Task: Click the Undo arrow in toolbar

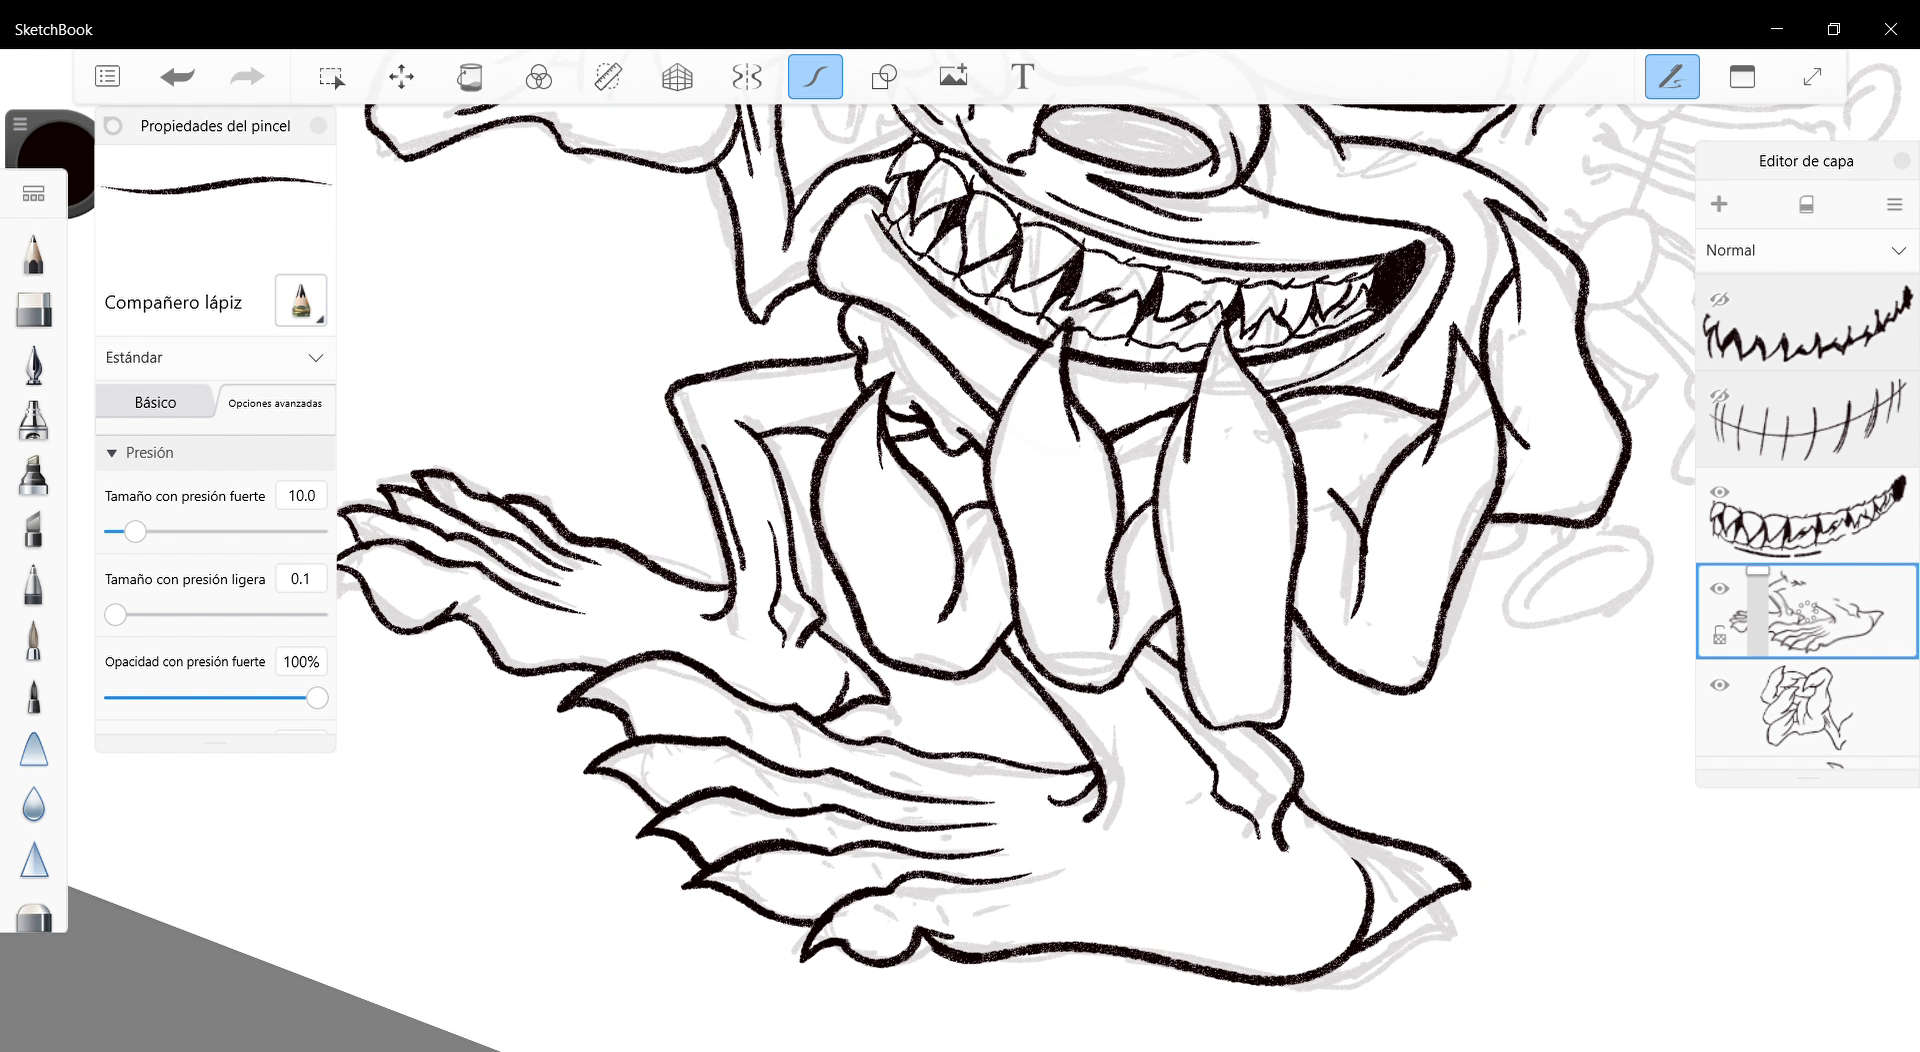Action: 177,77
